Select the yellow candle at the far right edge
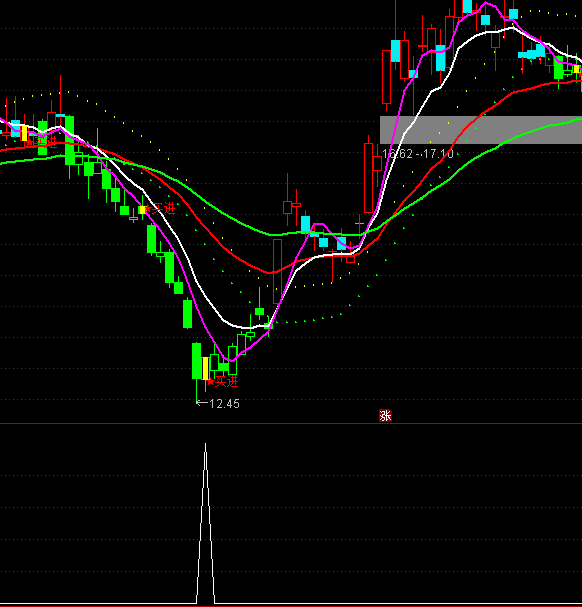The height and width of the screenshot is (607, 582). click(x=577, y=69)
